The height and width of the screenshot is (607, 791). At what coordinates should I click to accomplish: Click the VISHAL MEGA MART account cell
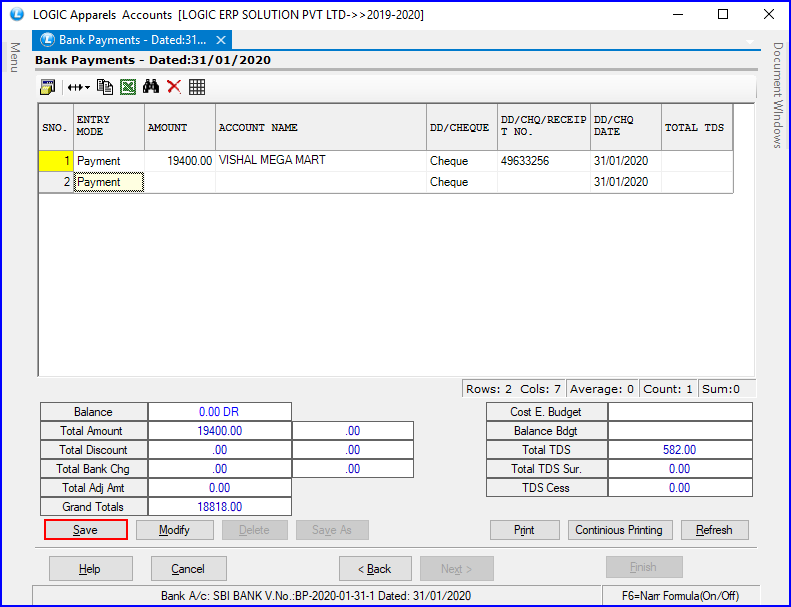pos(321,161)
